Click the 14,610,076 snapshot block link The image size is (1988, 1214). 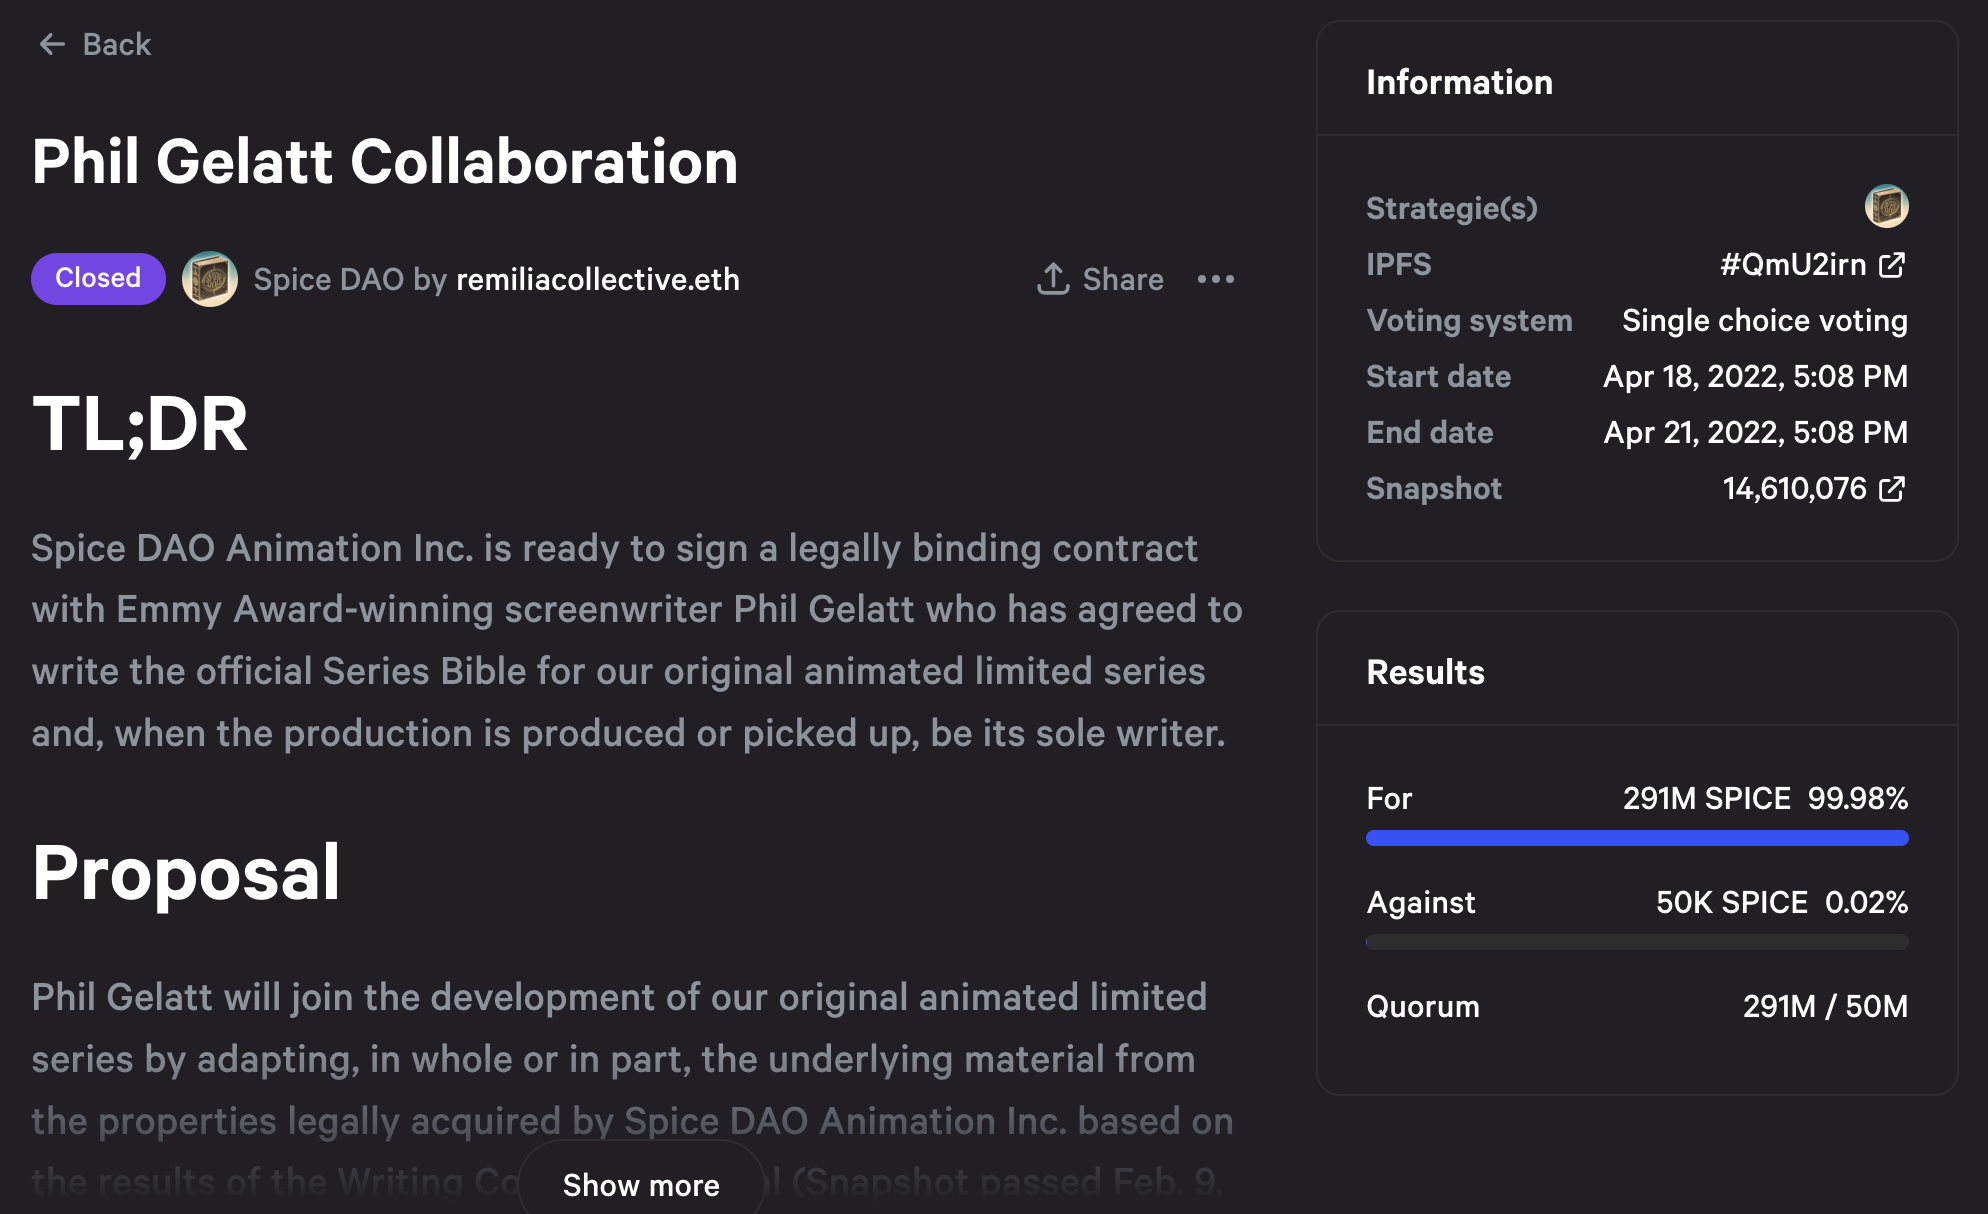click(1794, 488)
